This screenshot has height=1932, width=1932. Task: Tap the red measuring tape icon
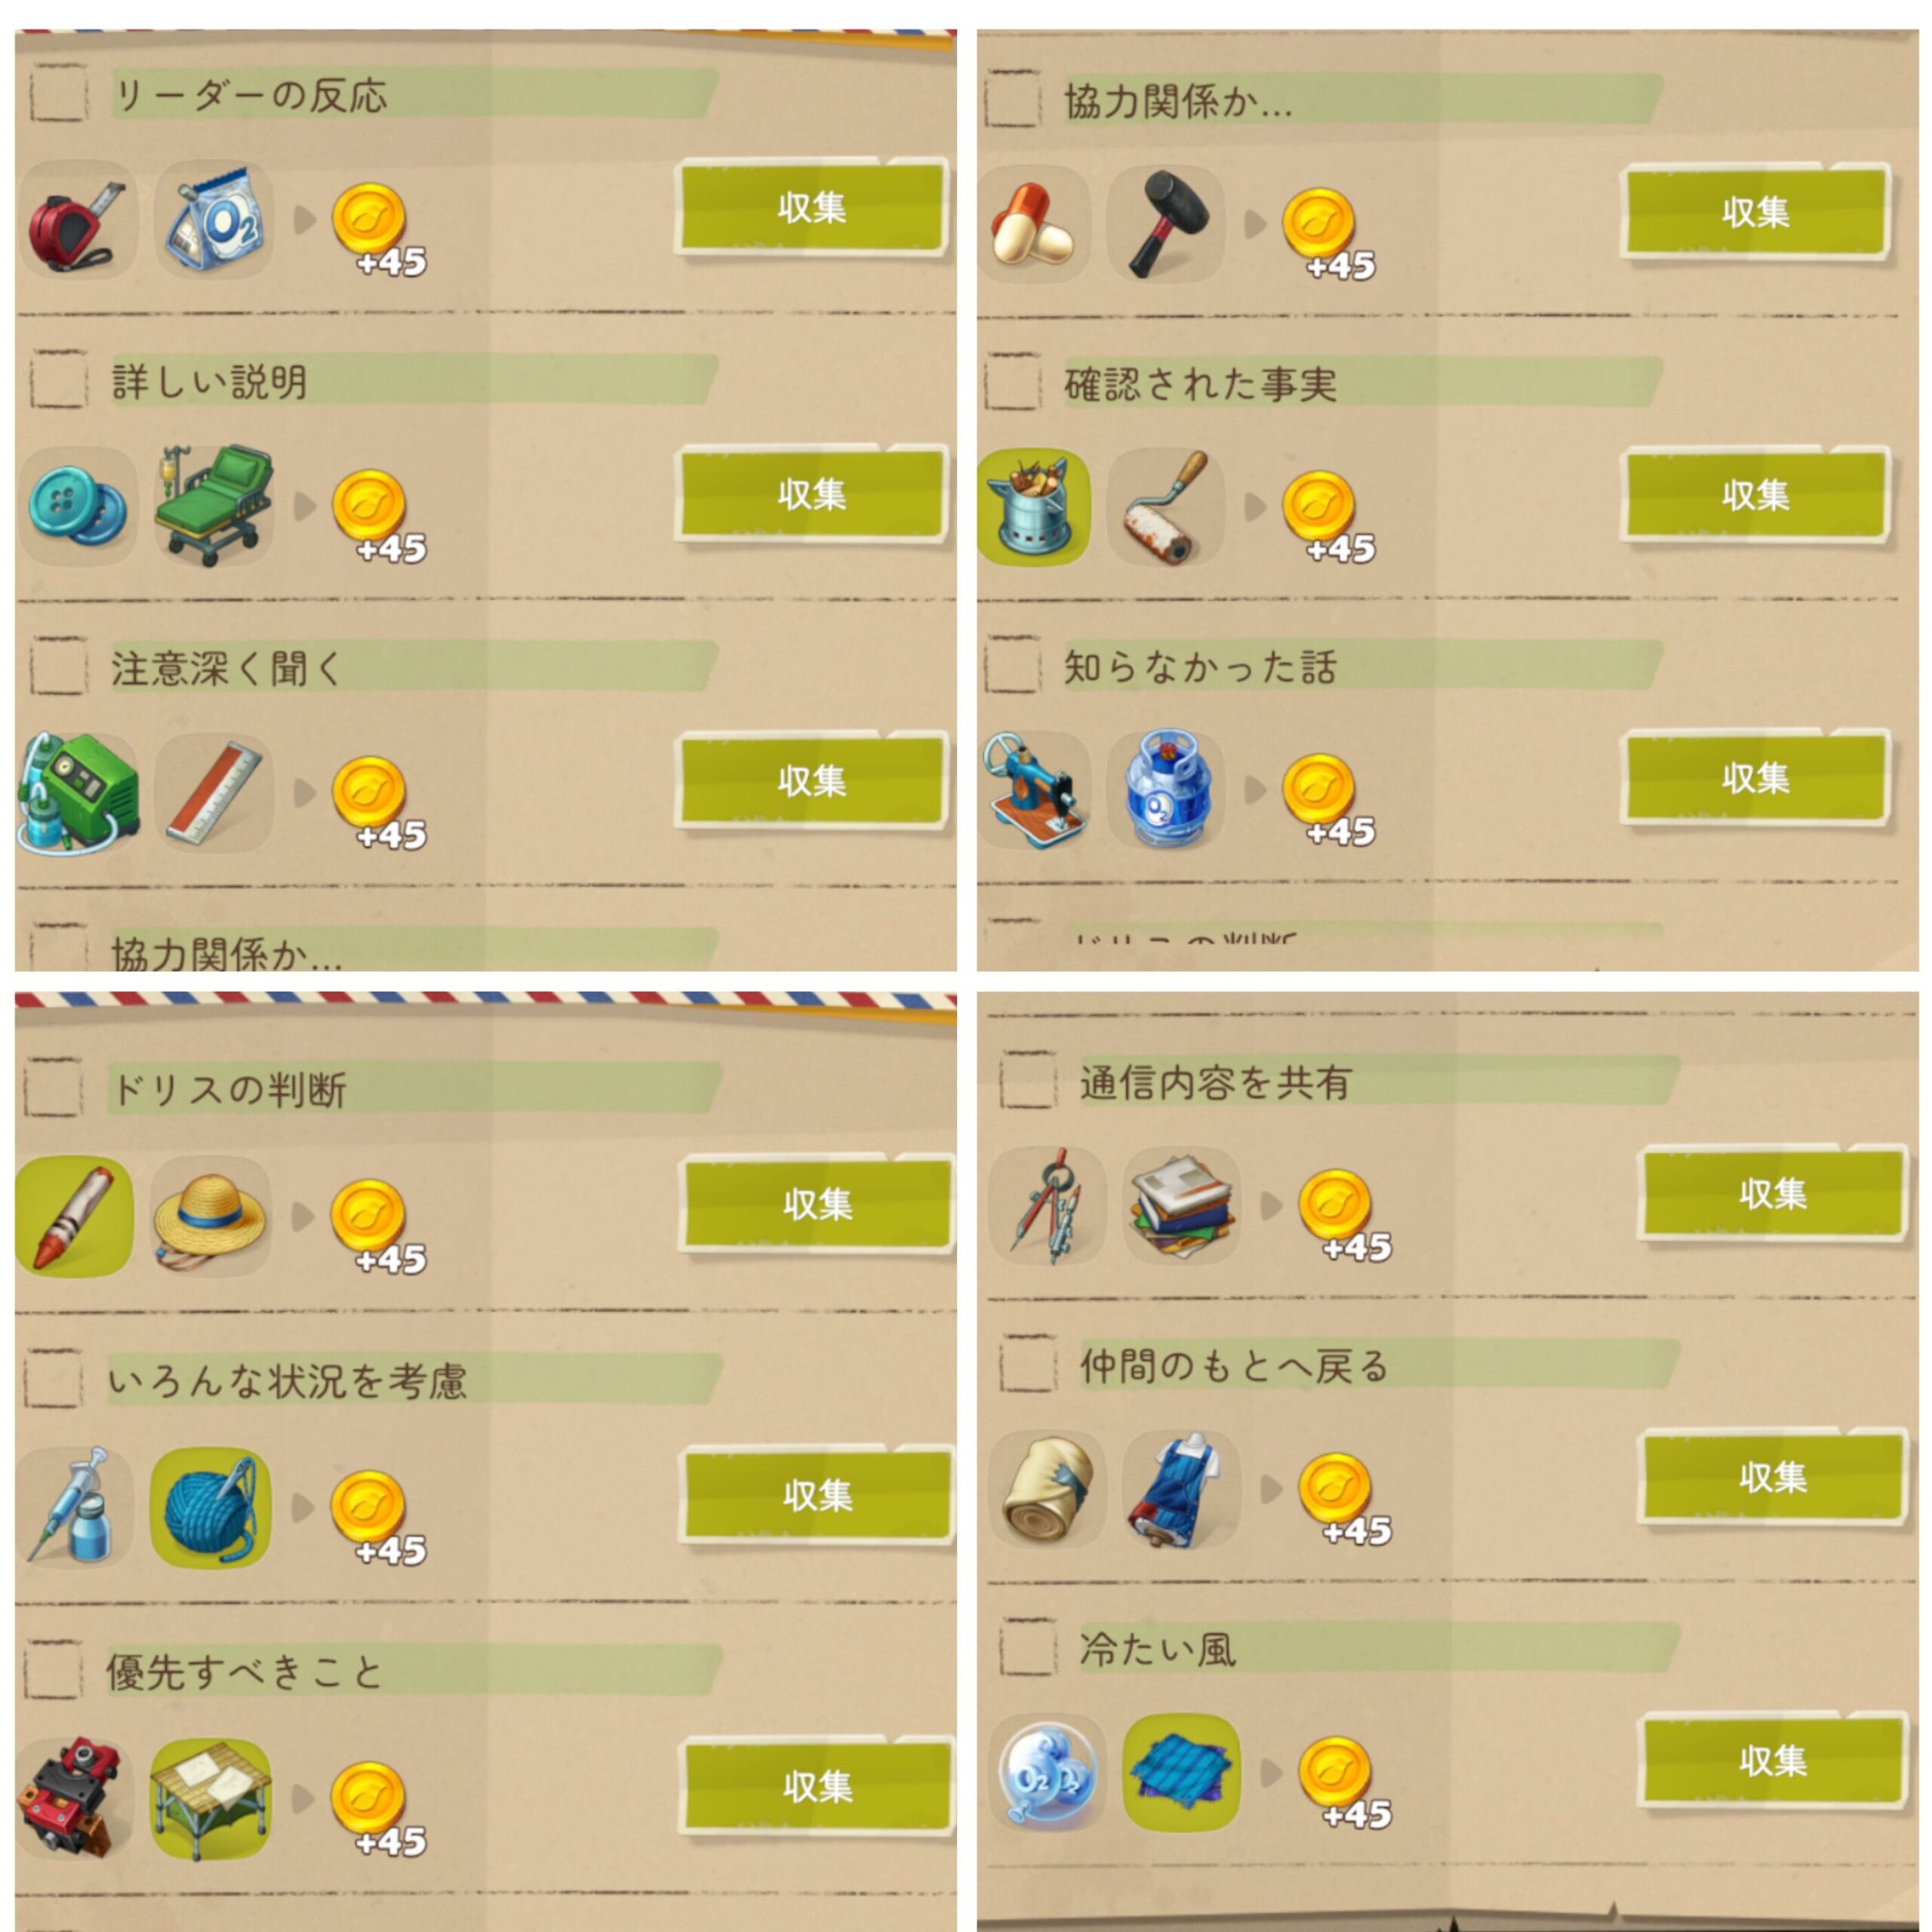[x=77, y=220]
